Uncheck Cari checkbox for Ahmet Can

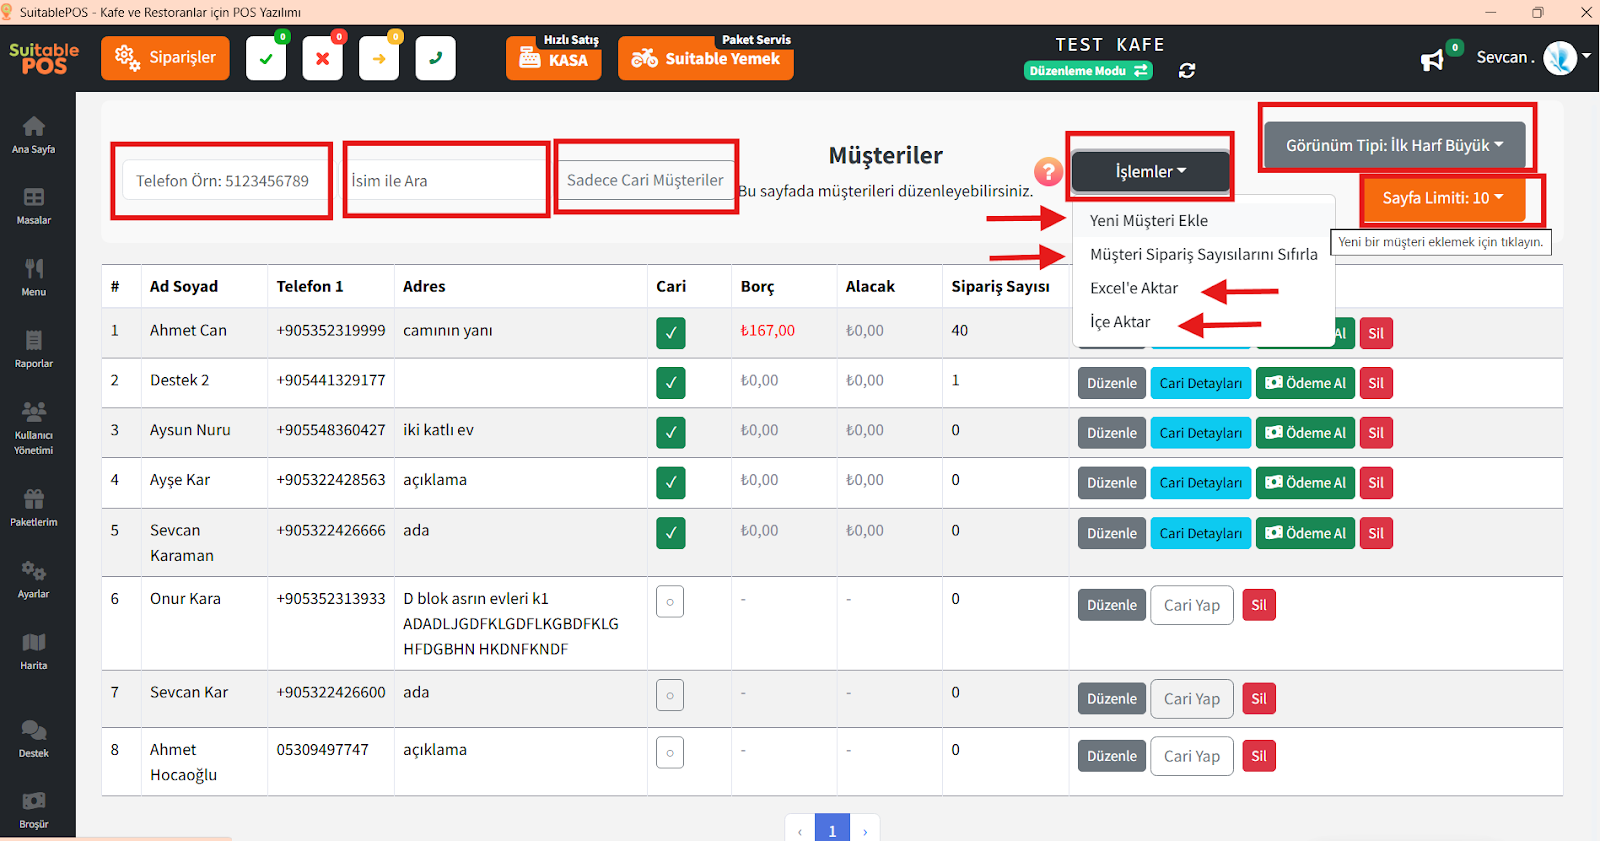tap(670, 332)
